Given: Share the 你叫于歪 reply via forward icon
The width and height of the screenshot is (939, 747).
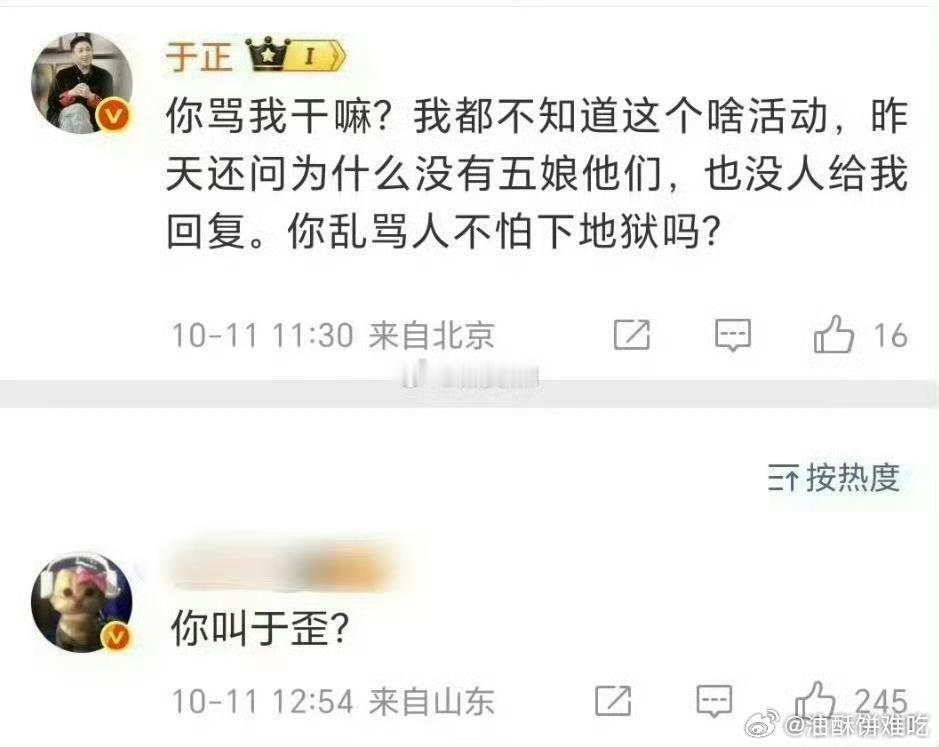Looking at the screenshot, I should [x=613, y=700].
